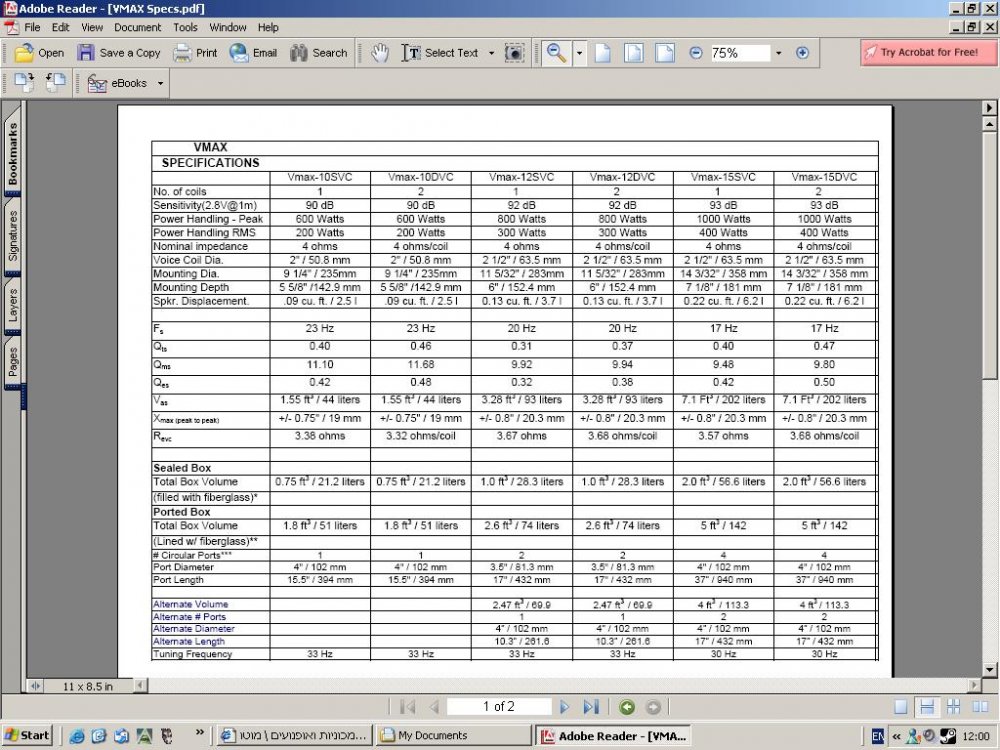Open the Help menu
The width and height of the screenshot is (1000, 750).
pyautogui.click(x=268, y=27)
